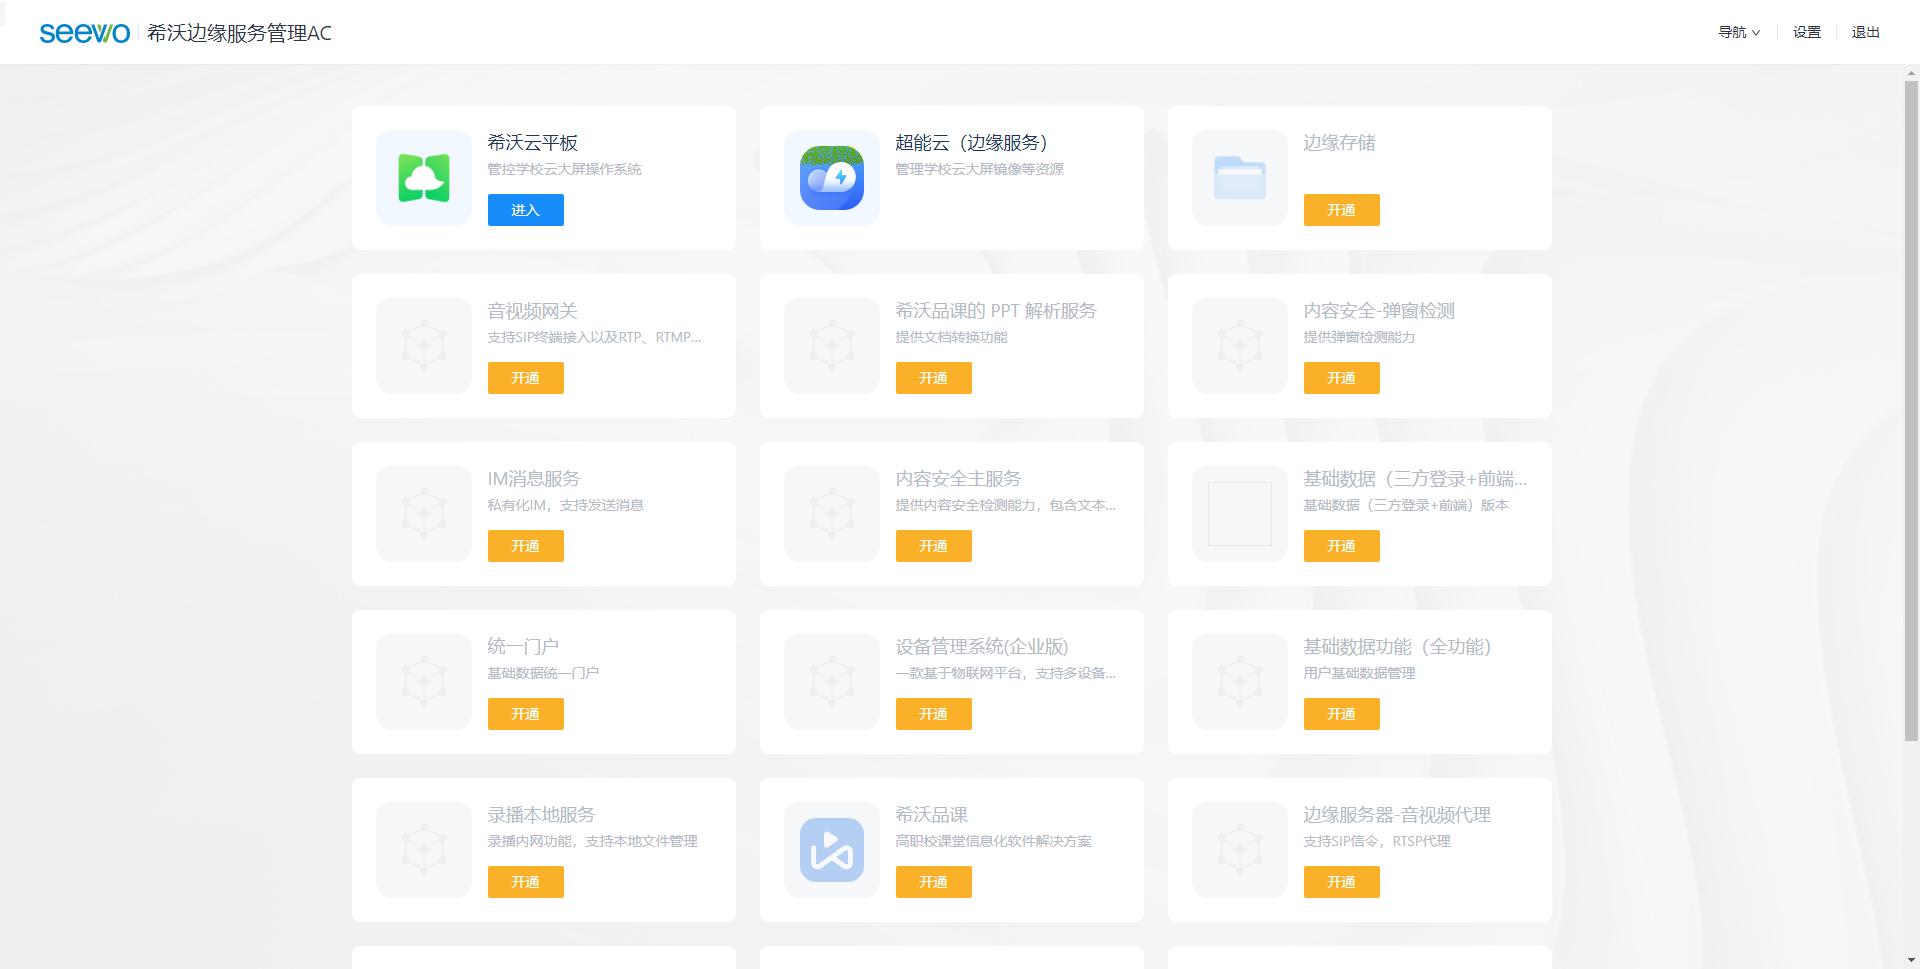1920x969 pixels.
Task: Click 开通 for 边缘存储
Action: click(1342, 210)
